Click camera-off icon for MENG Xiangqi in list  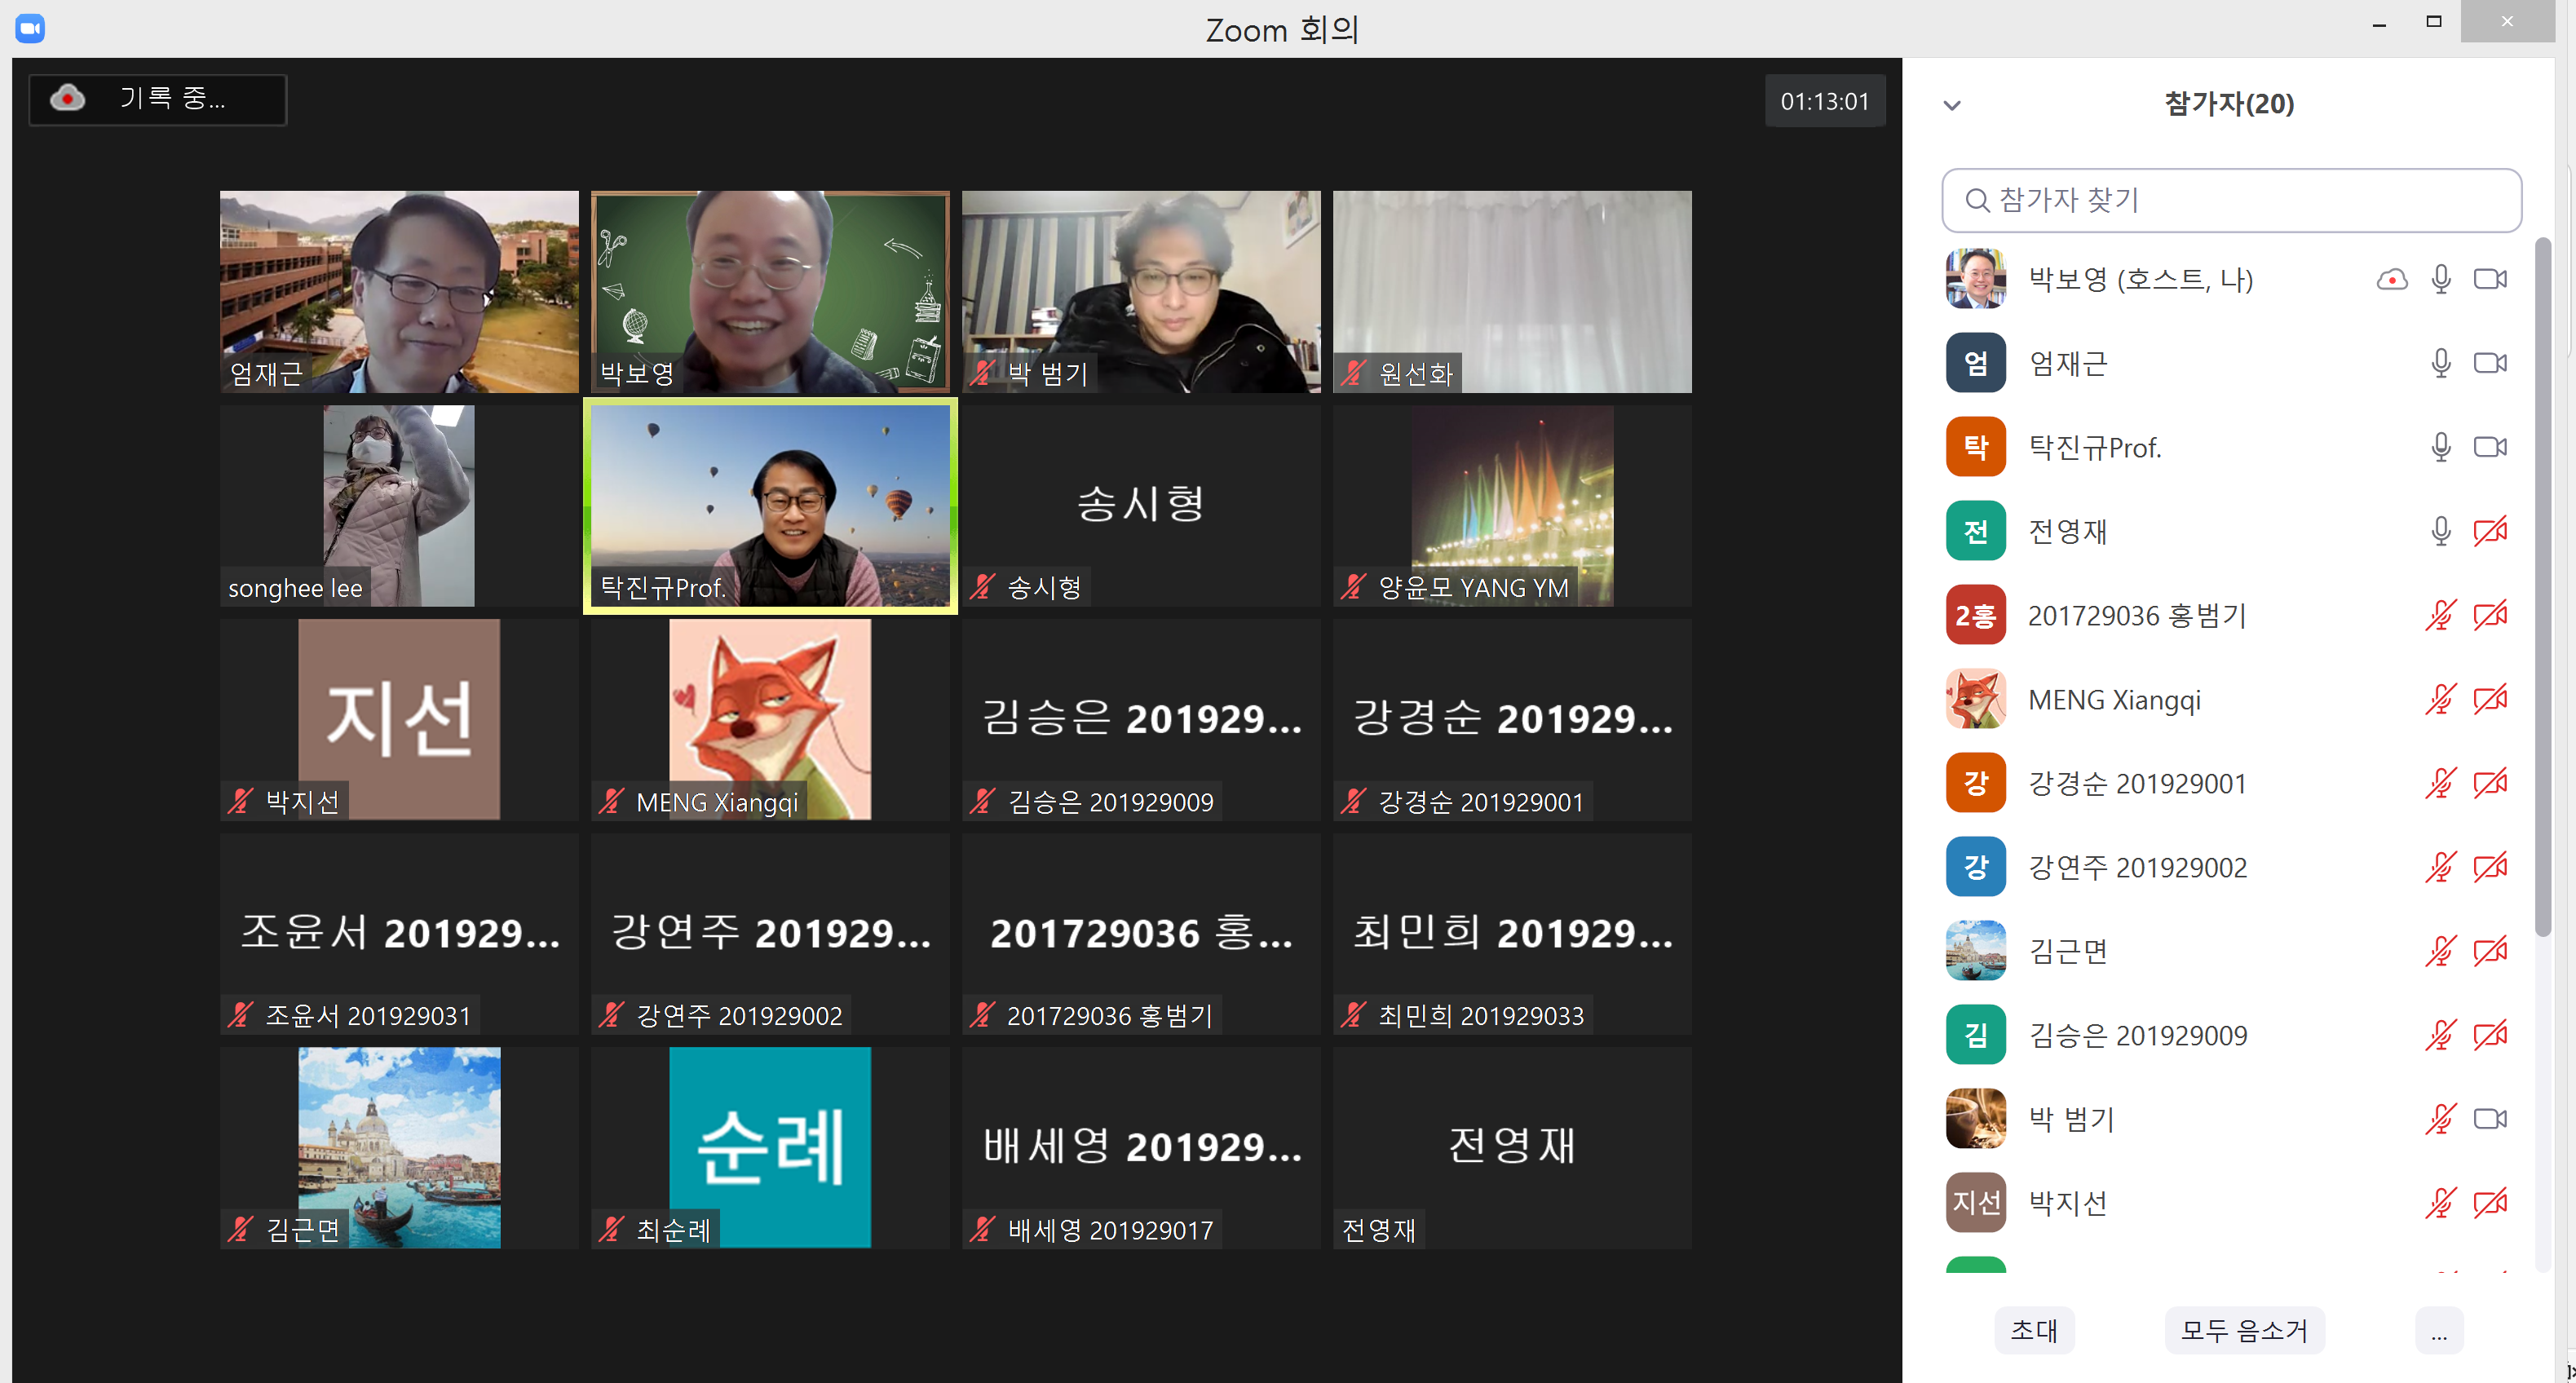pos(2490,699)
